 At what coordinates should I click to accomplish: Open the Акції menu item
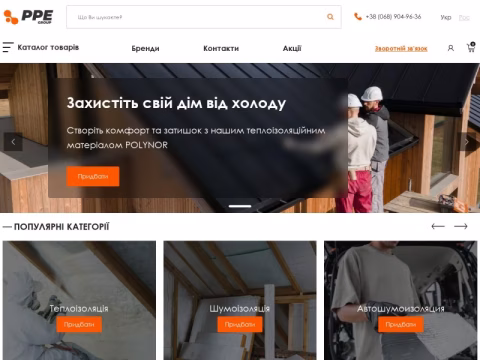click(x=292, y=48)
